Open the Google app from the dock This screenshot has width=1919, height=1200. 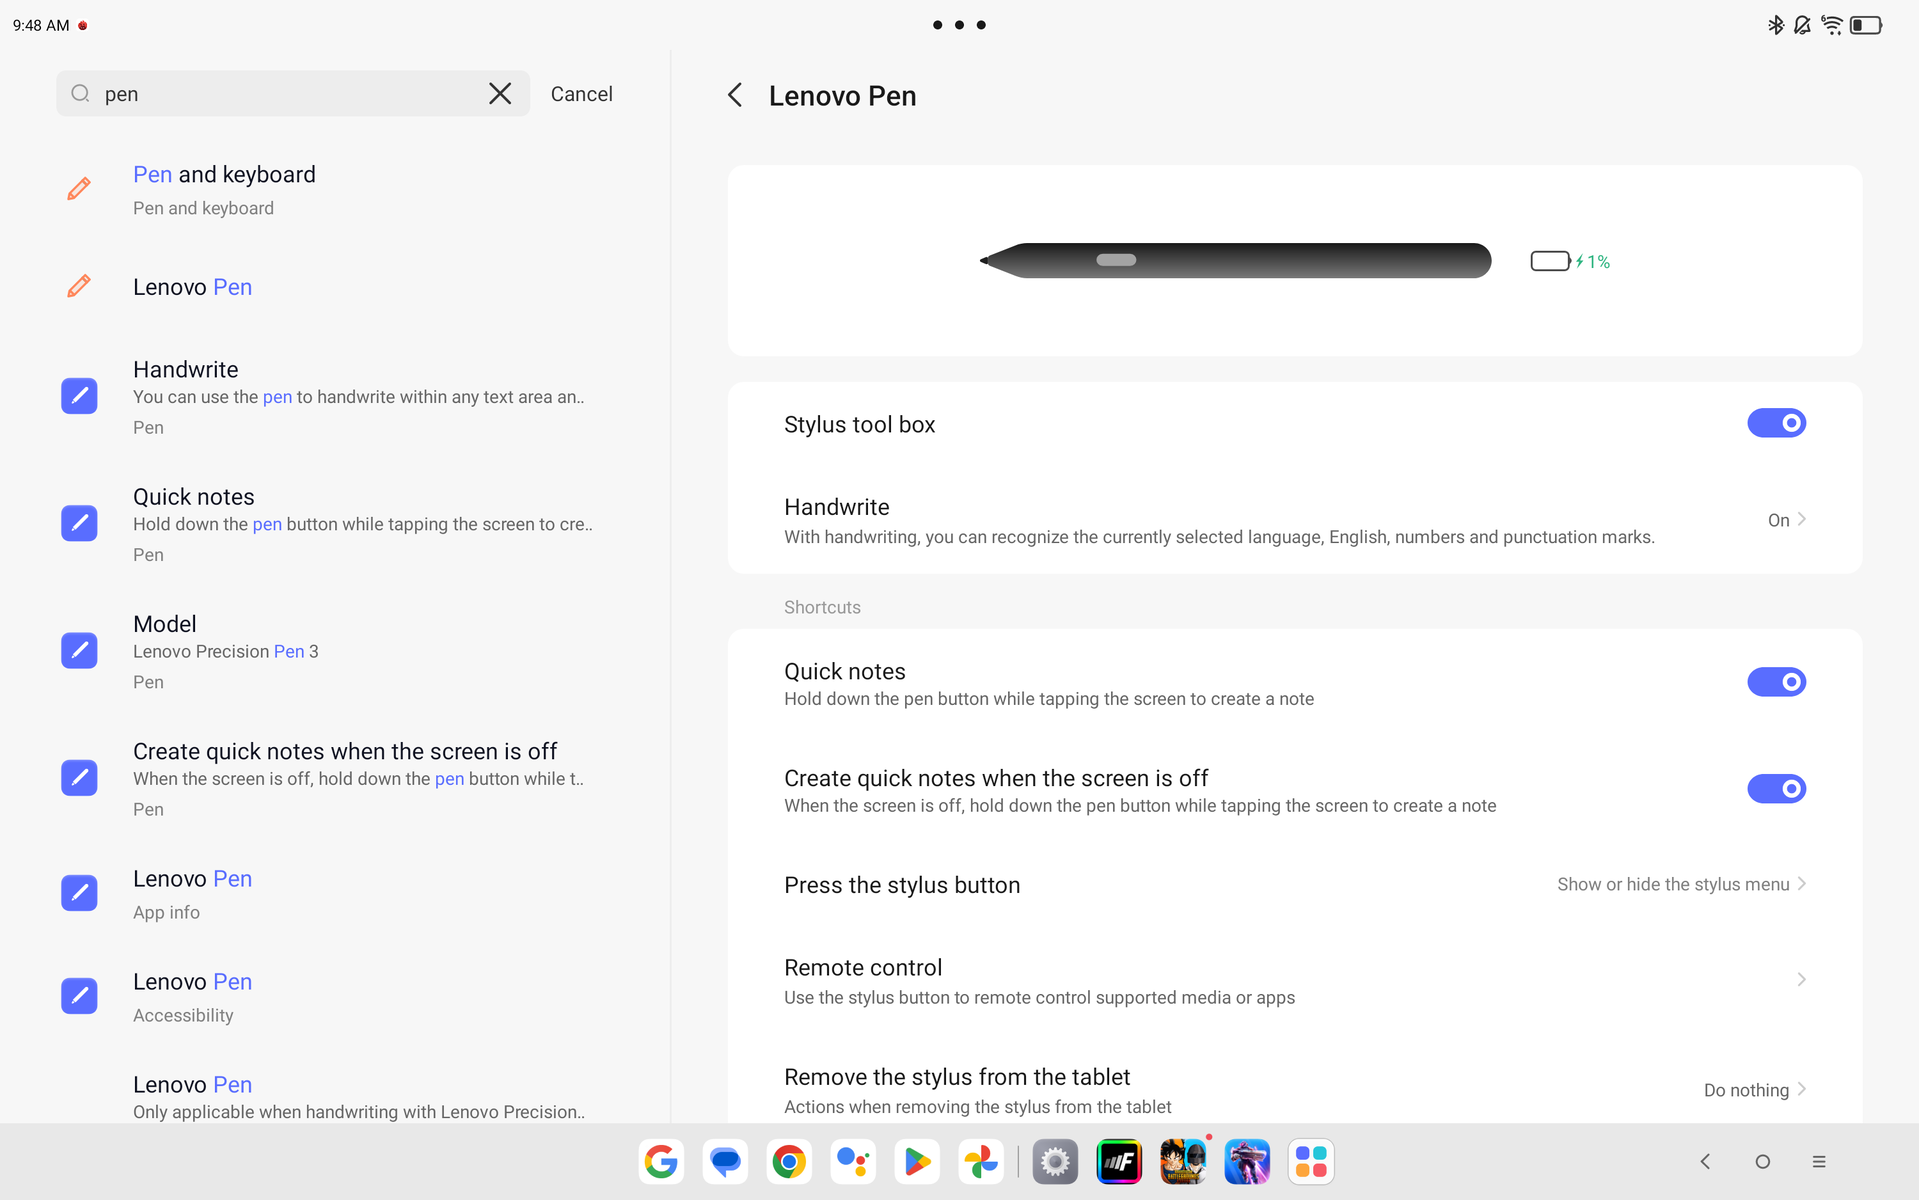click(x=661, y=1162)
